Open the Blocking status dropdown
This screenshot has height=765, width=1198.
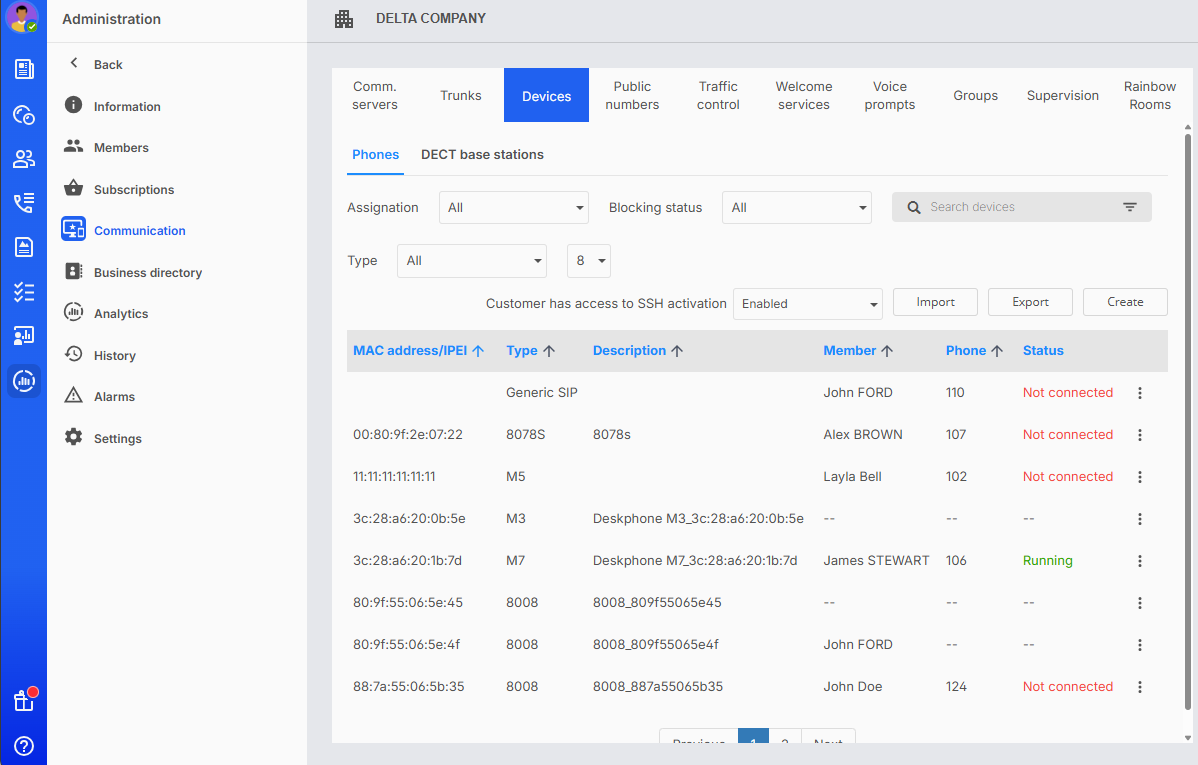coord(797,208)
